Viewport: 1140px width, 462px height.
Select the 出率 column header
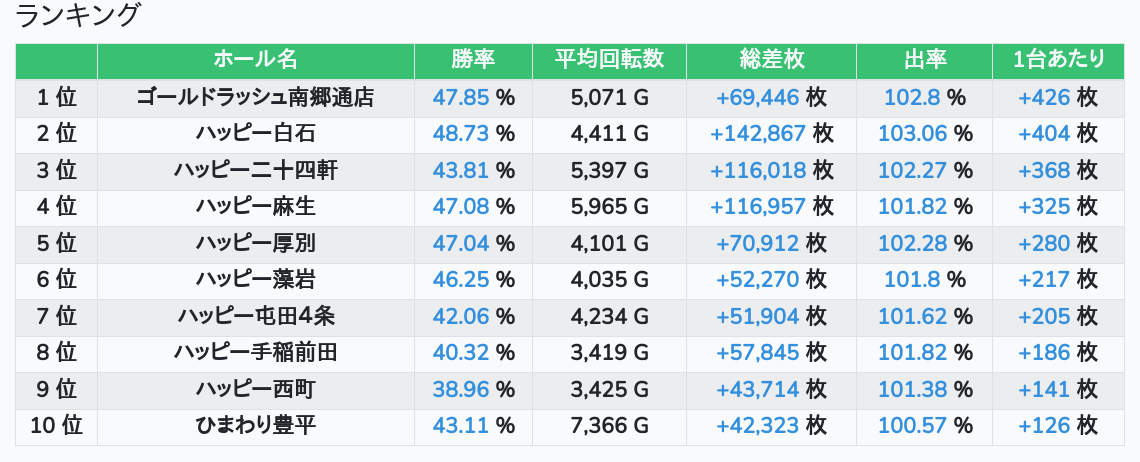point(925,61)
